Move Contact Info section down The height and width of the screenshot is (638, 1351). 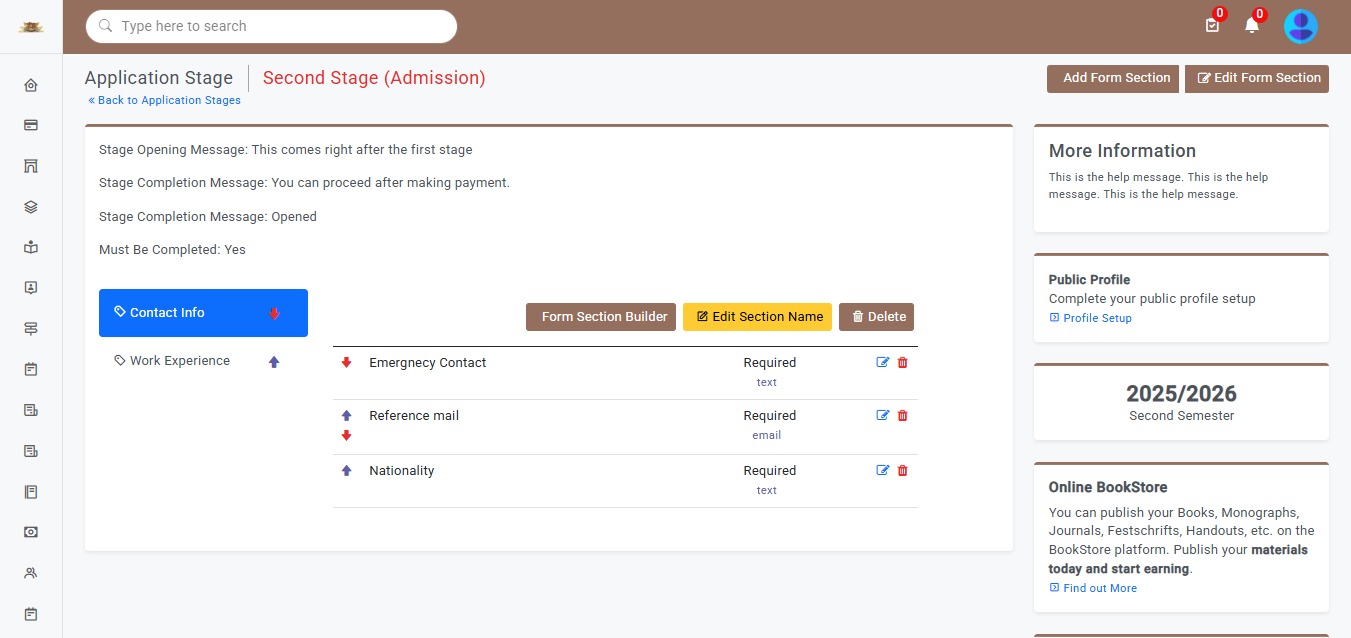tap(274, 314)
